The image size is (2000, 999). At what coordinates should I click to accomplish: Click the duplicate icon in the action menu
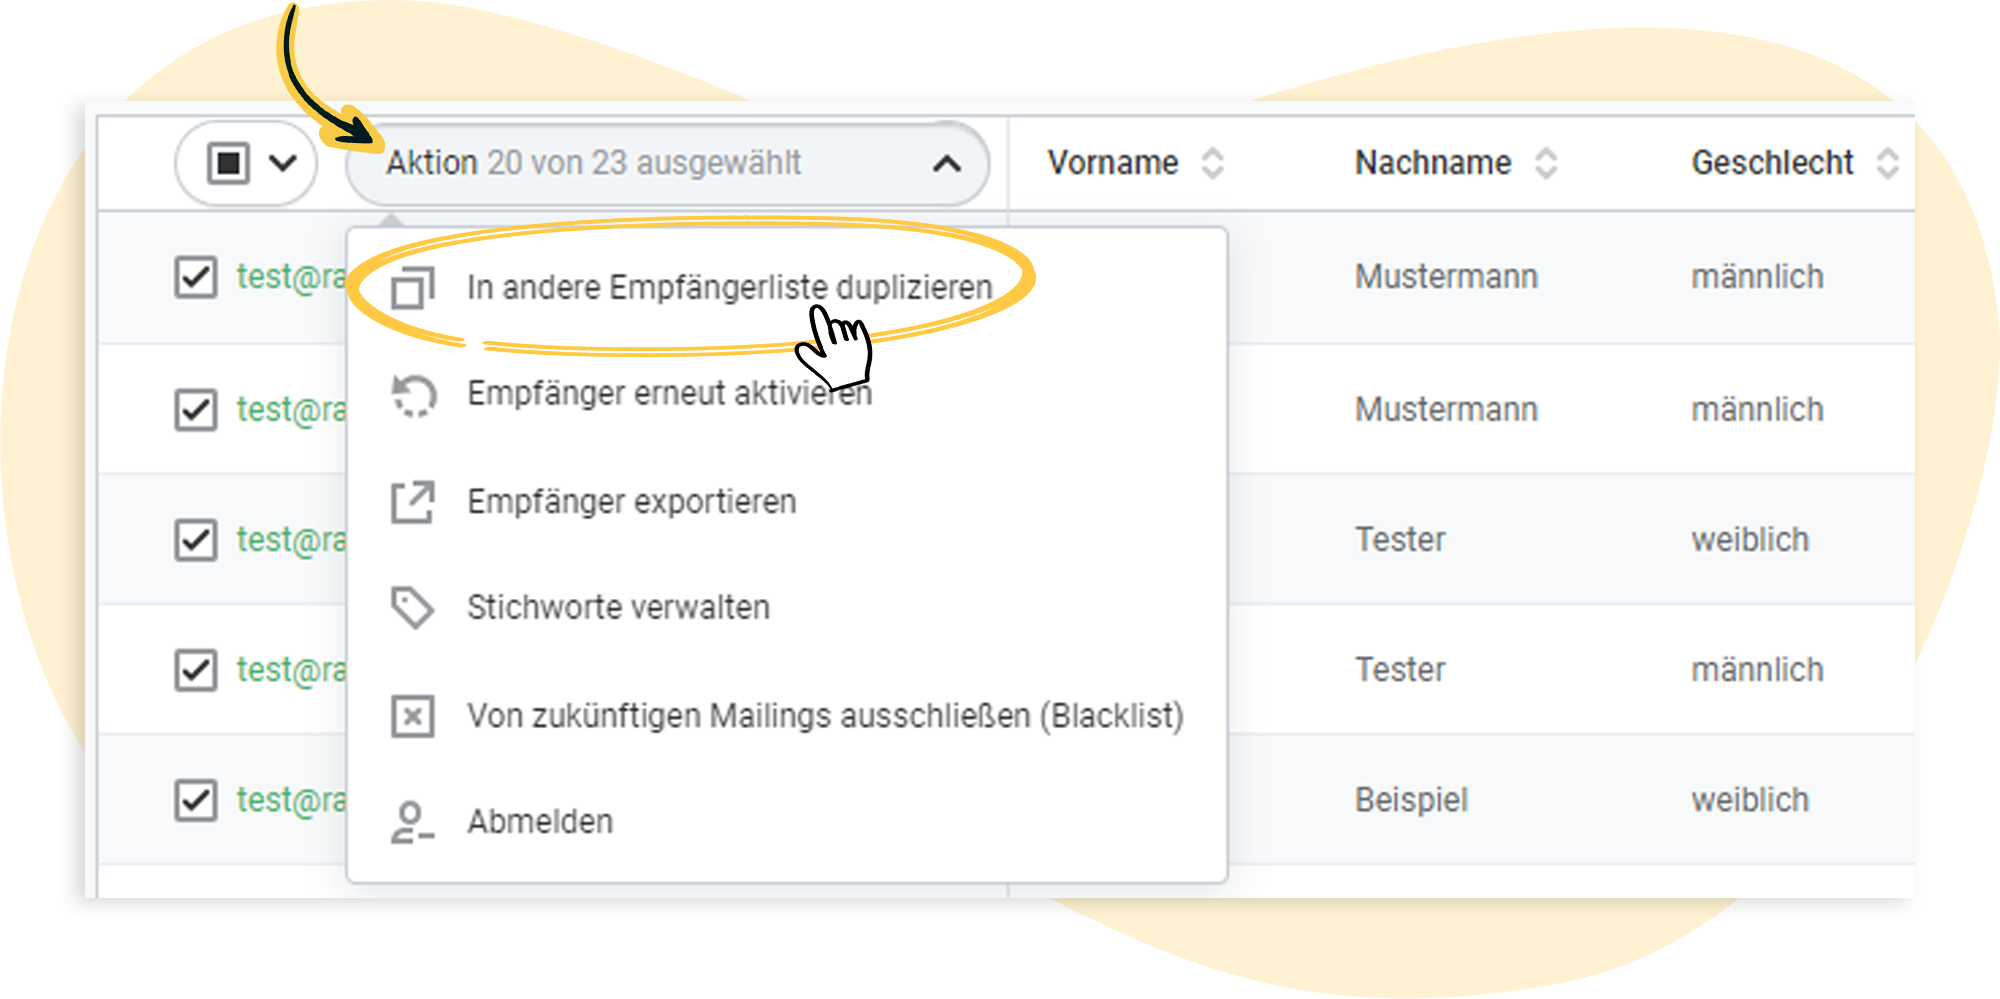[x=412, y=288]
